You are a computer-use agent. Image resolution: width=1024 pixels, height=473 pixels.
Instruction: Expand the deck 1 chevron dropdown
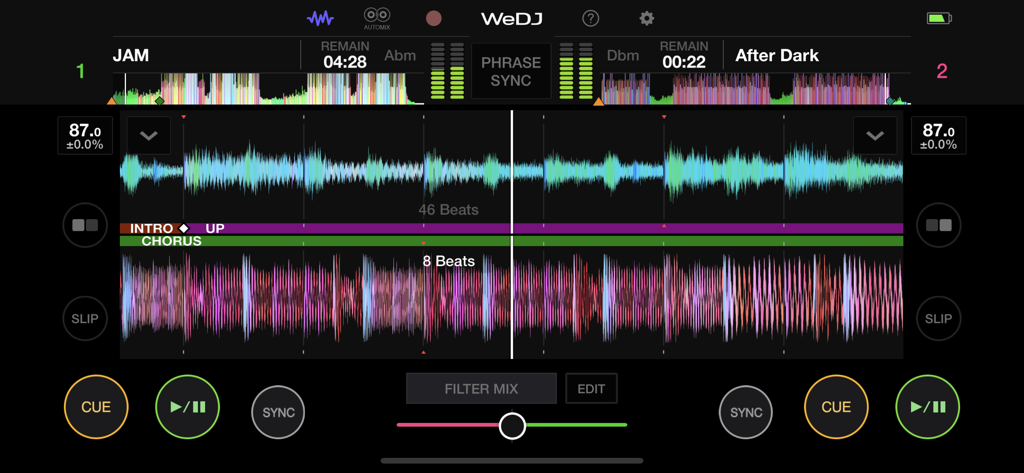coord(149,136)
